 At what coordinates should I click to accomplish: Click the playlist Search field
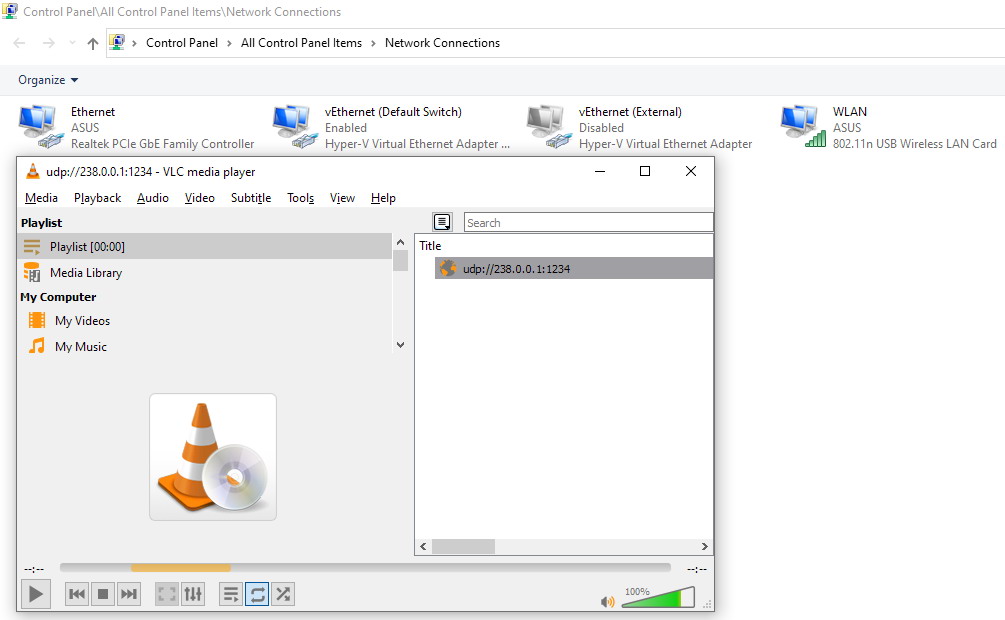(588, 222)
